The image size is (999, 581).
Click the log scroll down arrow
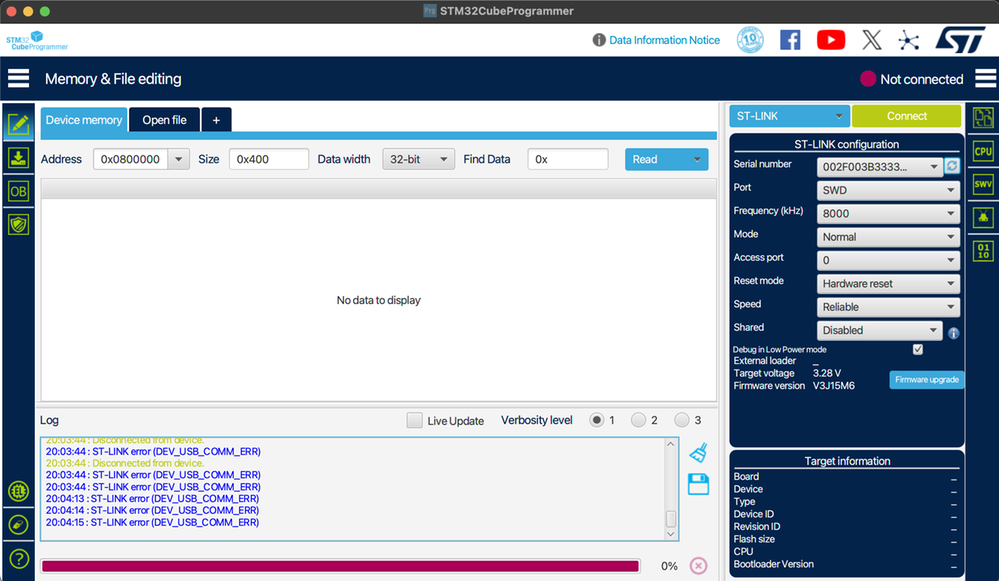click(671, 534)
